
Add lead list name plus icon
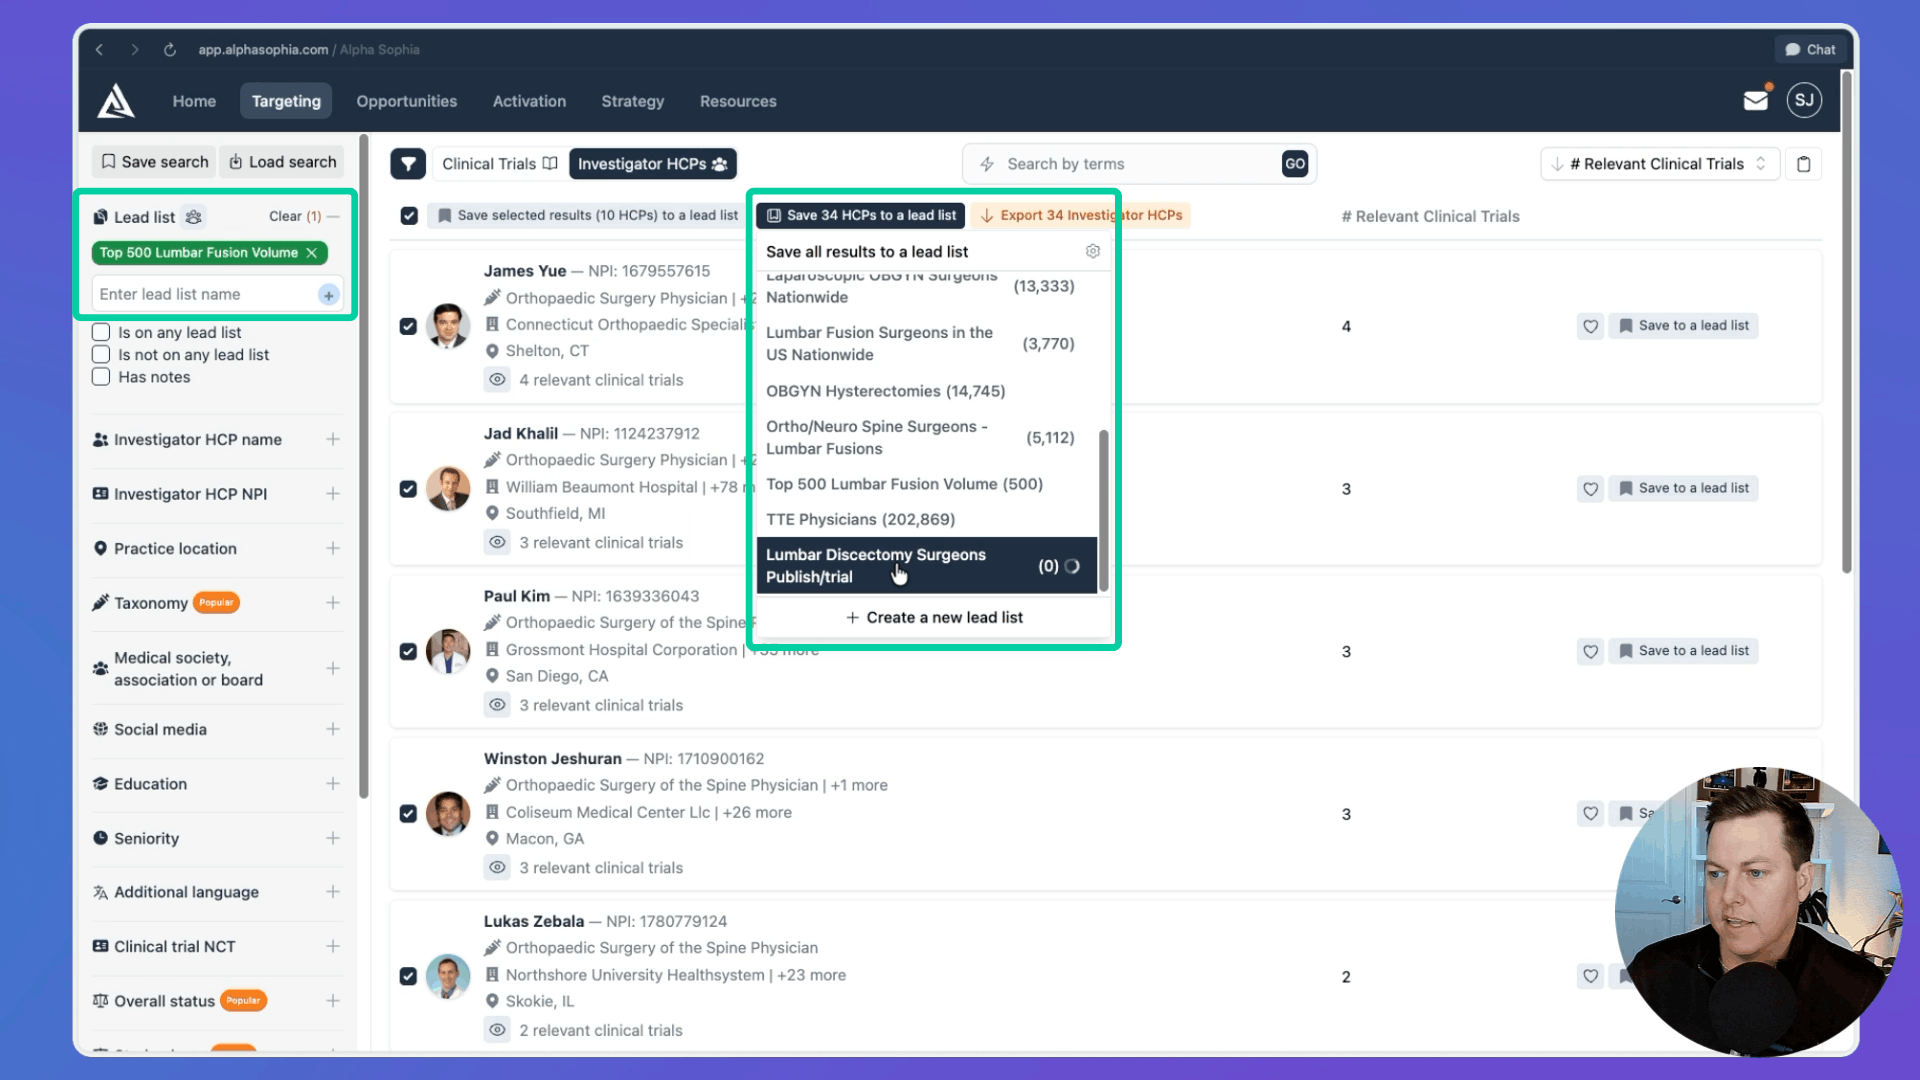point(328,295)
